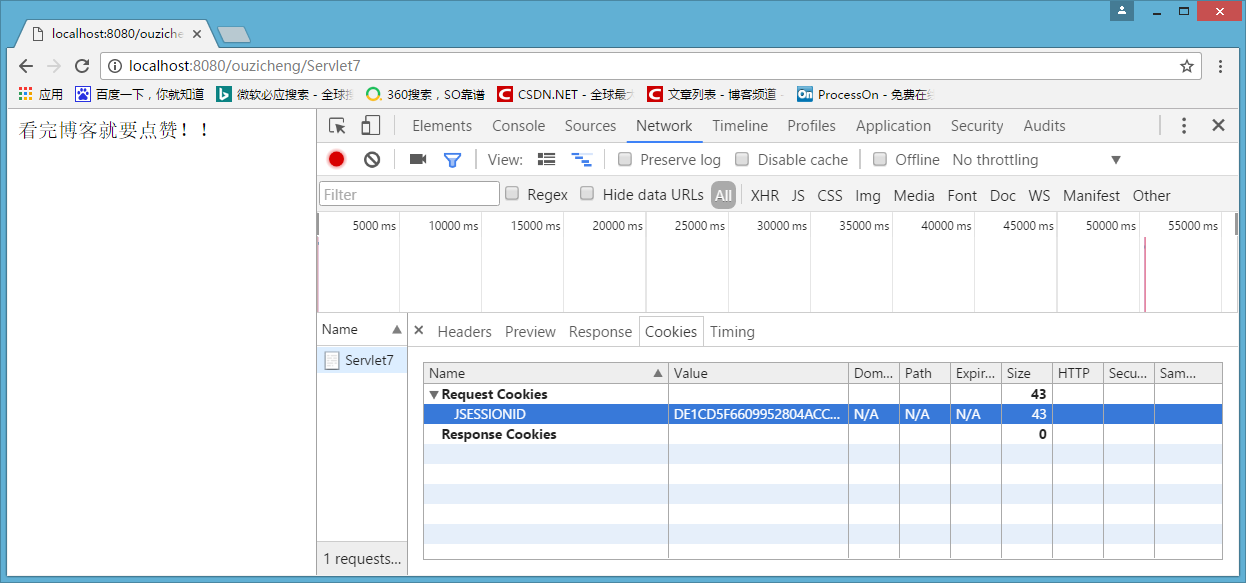Viewport: 1246px width, 583px height.
Task: Enable the Disable cache checkbox
Action: tap(742, 159)
